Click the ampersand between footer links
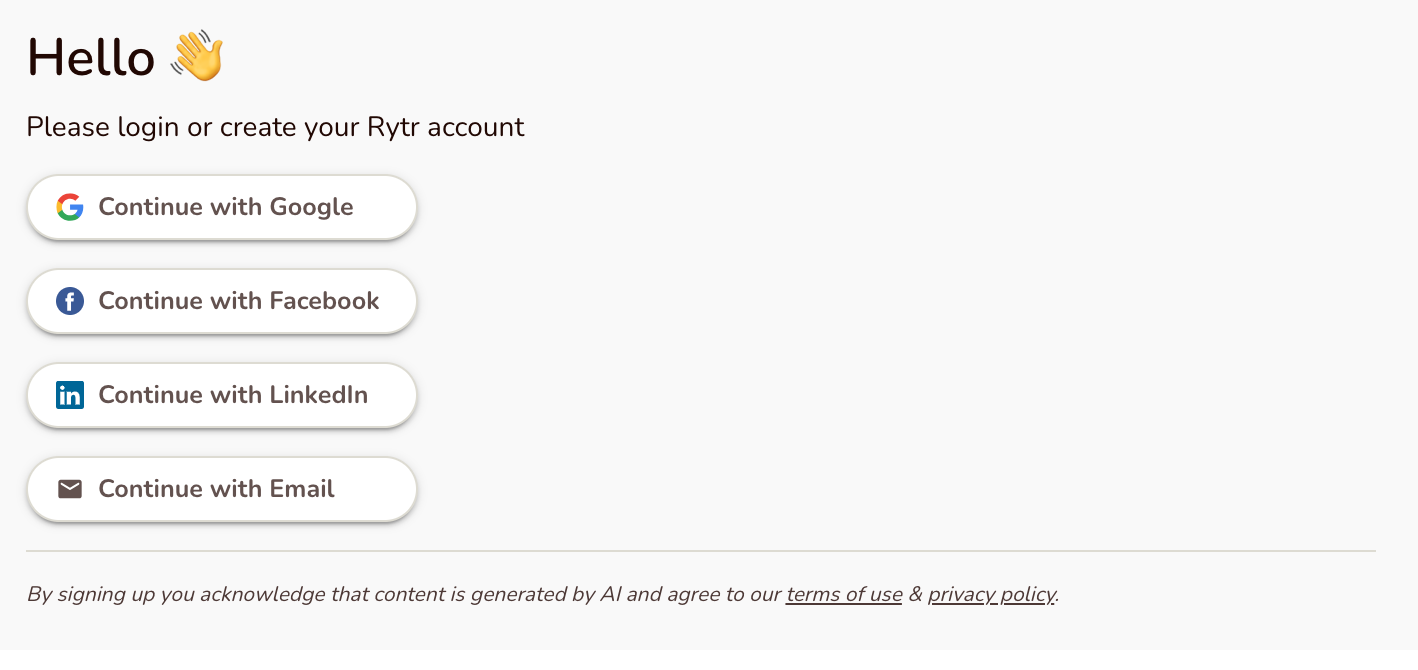Screen dimensions: 1418x670 pyautogui.click(x=915, y=595)
